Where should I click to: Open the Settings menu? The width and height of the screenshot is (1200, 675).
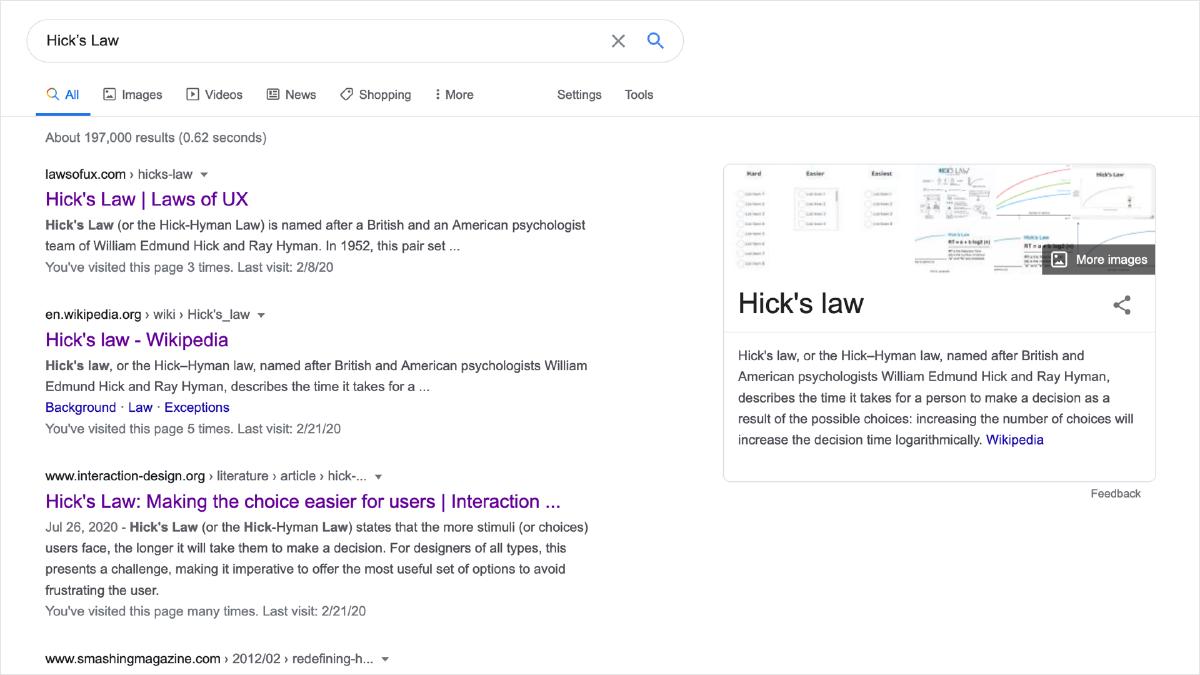(x=579, y=95)
